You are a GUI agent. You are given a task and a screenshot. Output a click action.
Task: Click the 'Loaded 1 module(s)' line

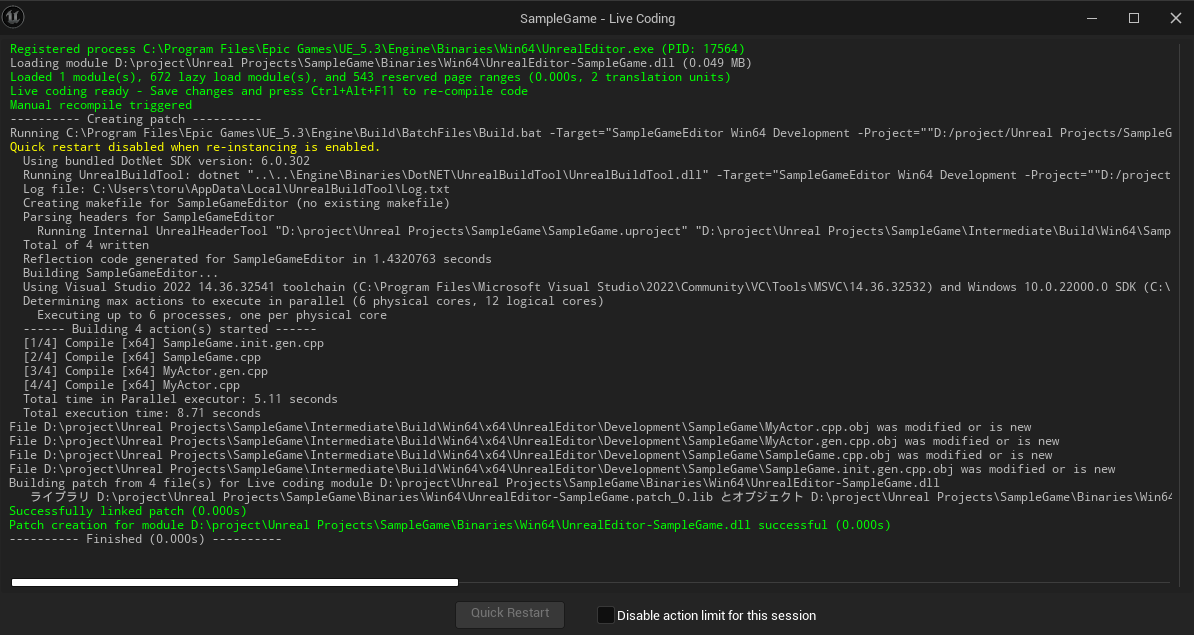370,77
